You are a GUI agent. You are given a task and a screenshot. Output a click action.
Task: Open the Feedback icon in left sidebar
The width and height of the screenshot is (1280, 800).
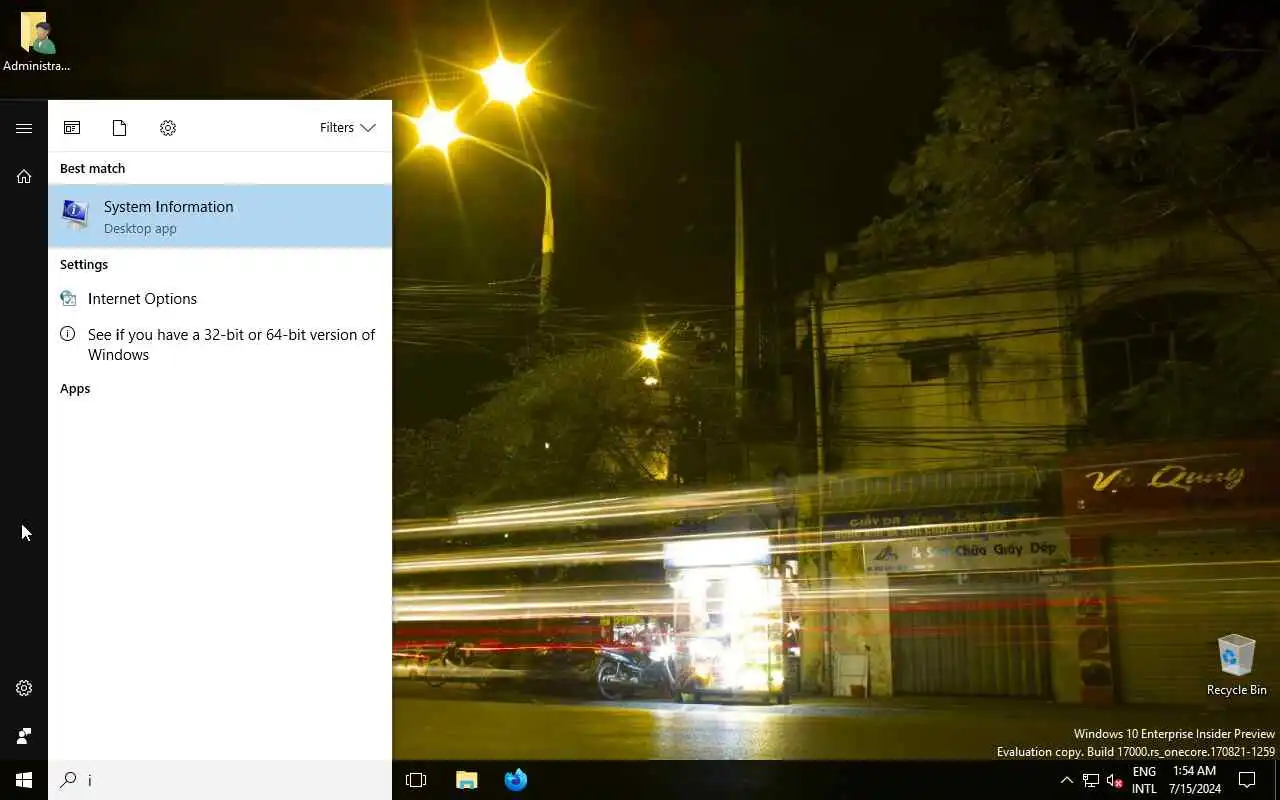[24, 736]
